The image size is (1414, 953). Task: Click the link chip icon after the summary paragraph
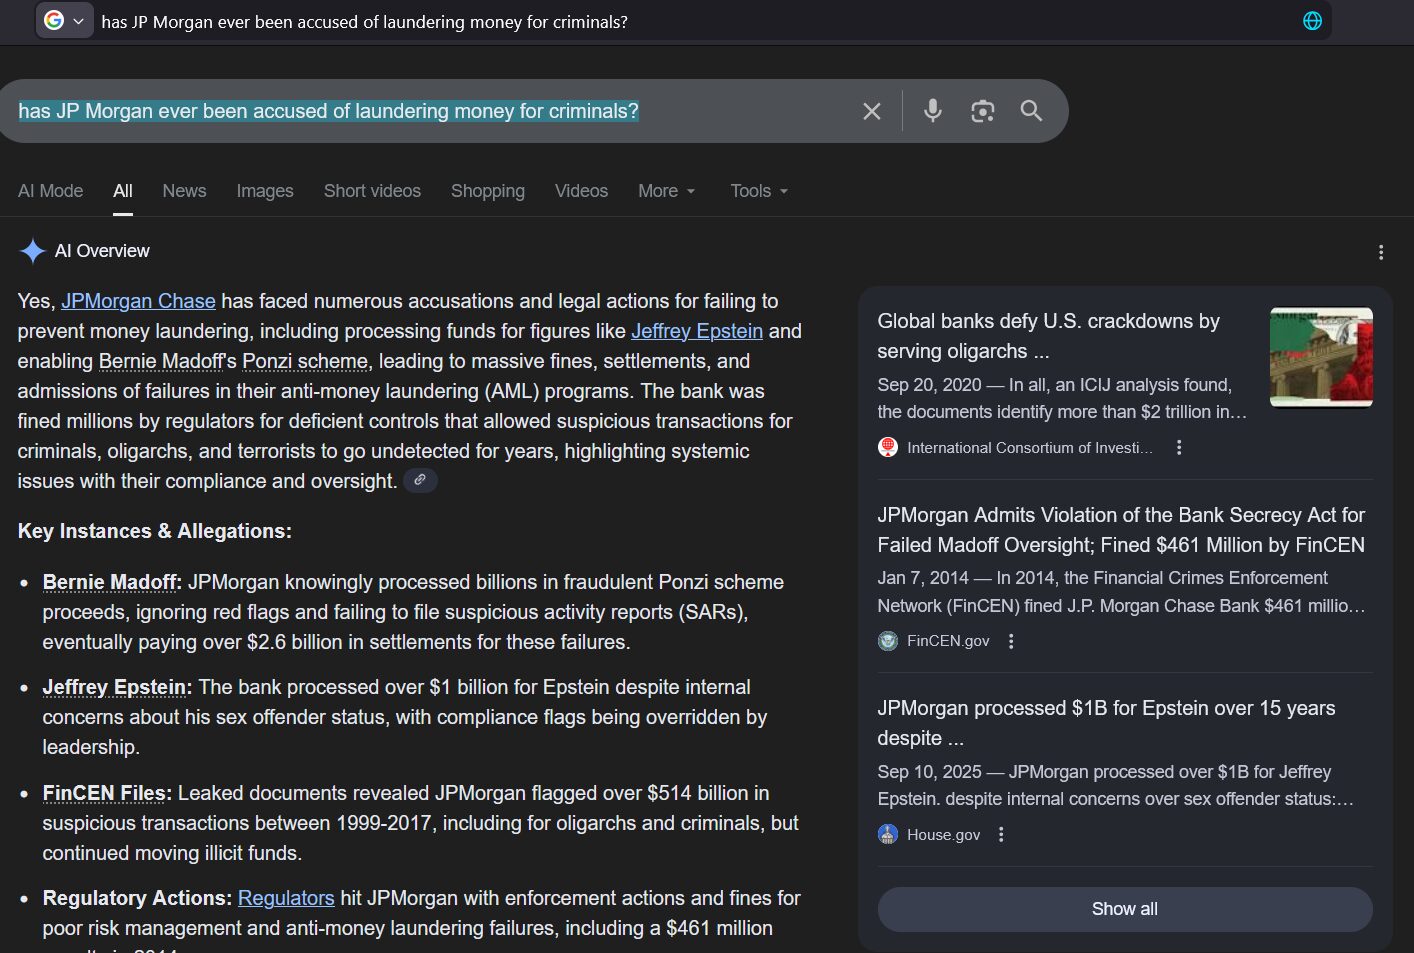[x=420, y=481]
